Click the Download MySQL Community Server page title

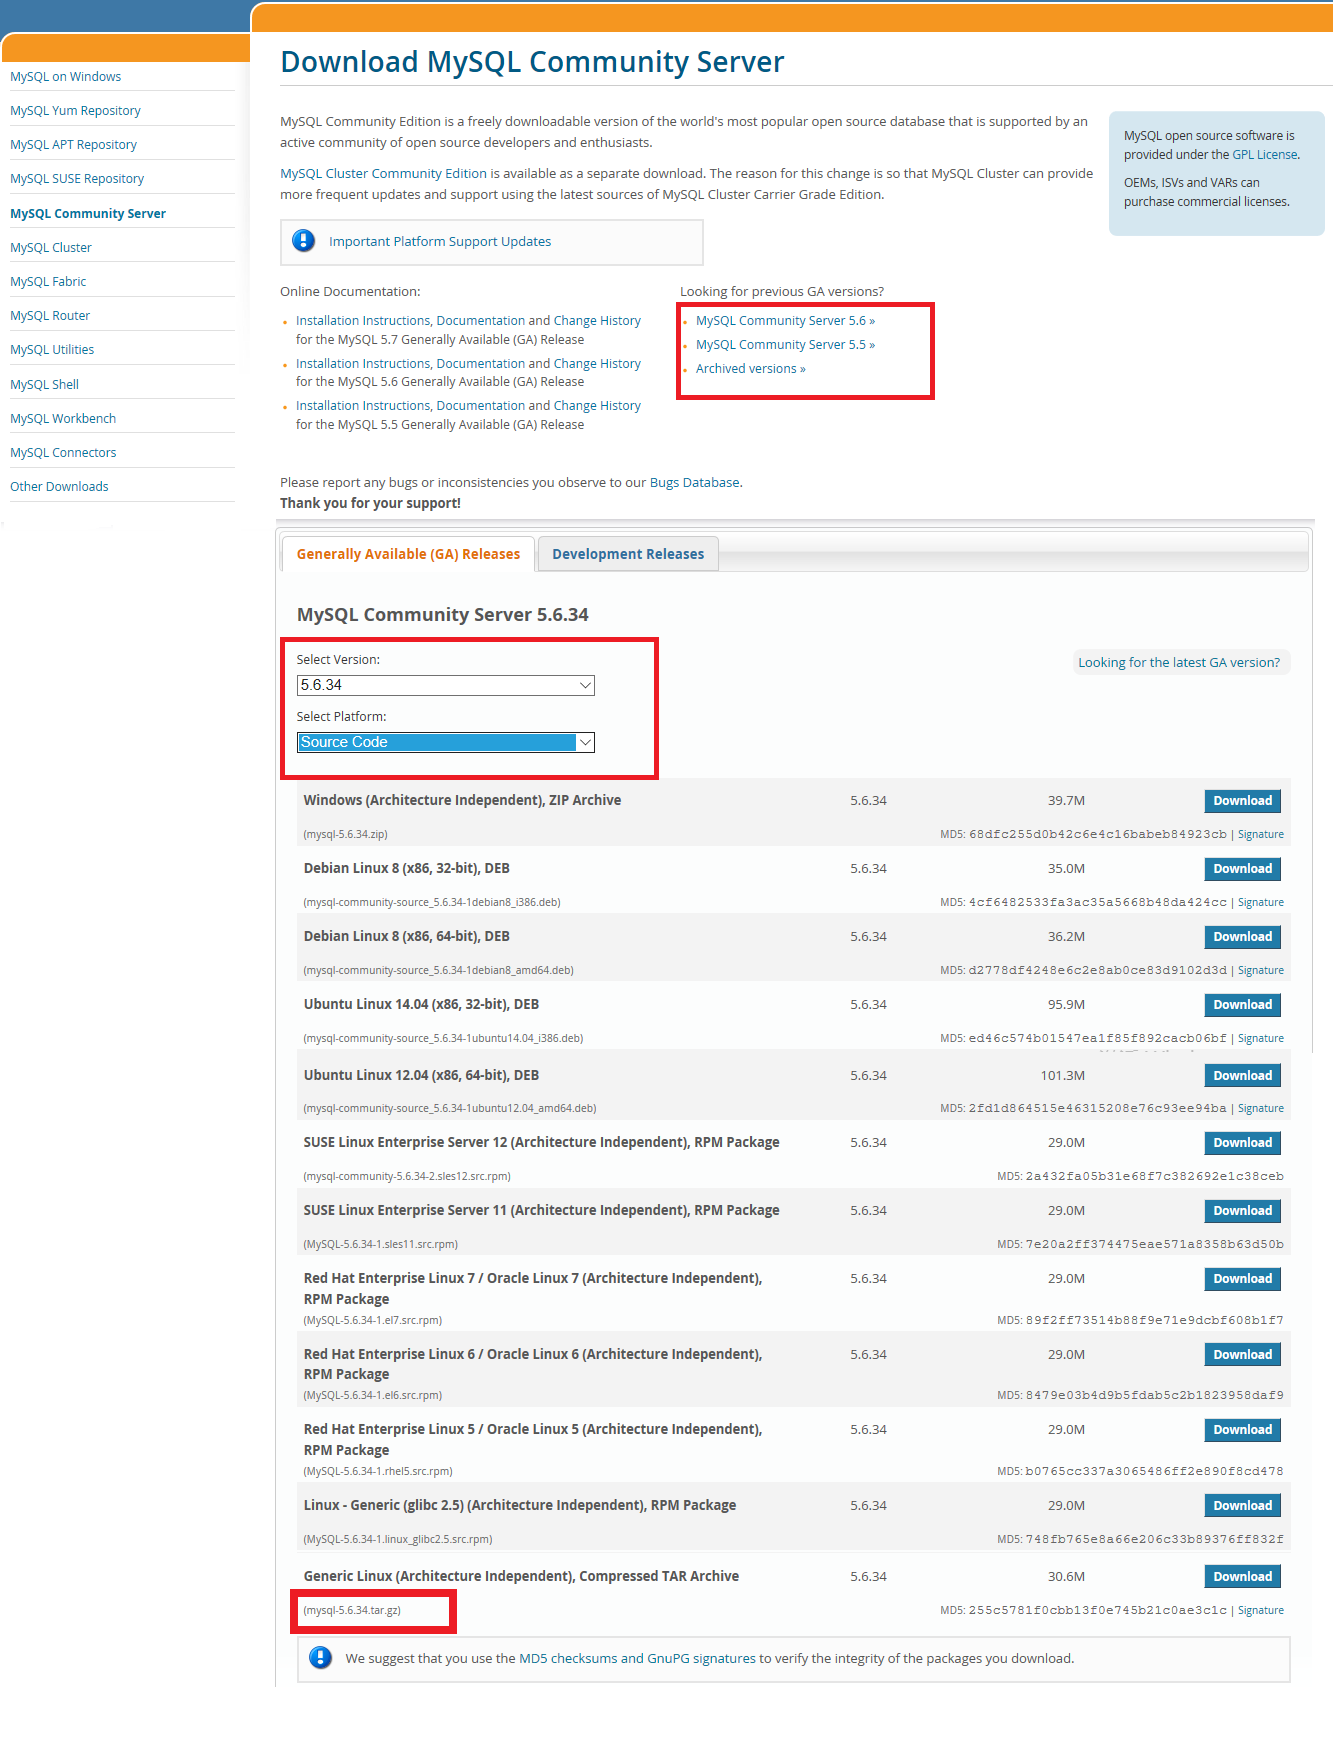point(532,62)
